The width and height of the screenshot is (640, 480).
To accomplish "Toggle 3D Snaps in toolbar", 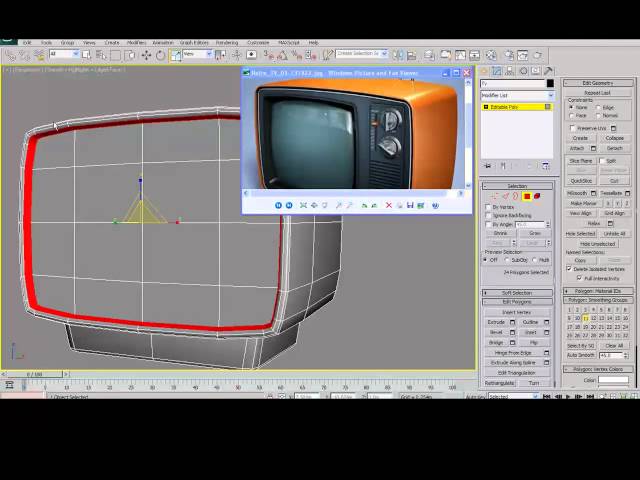I will pyautogui.click(x=269, y=55).
